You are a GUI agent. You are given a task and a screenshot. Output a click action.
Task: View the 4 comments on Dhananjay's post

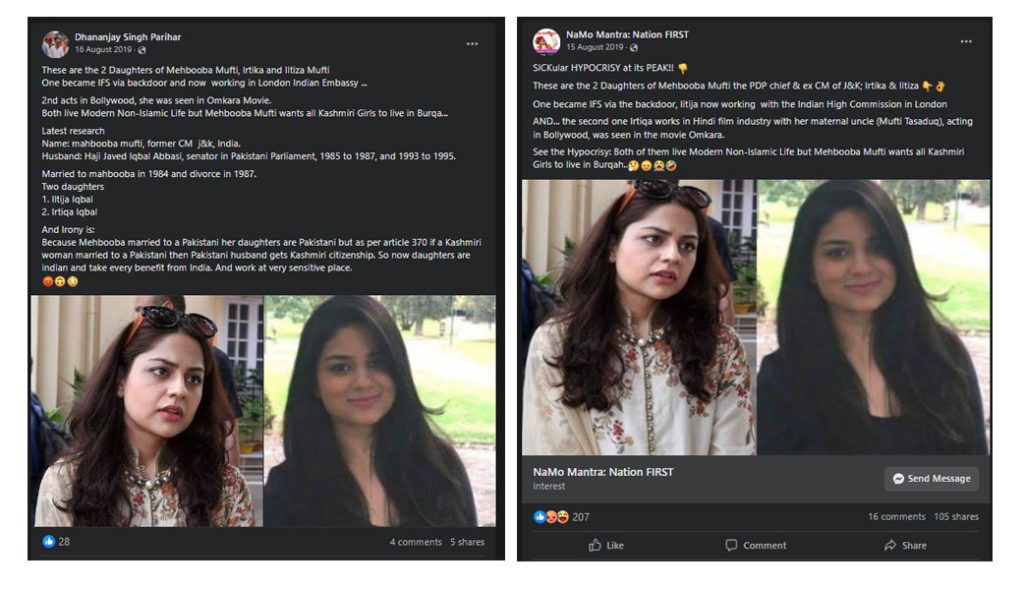tap(415, 542)
